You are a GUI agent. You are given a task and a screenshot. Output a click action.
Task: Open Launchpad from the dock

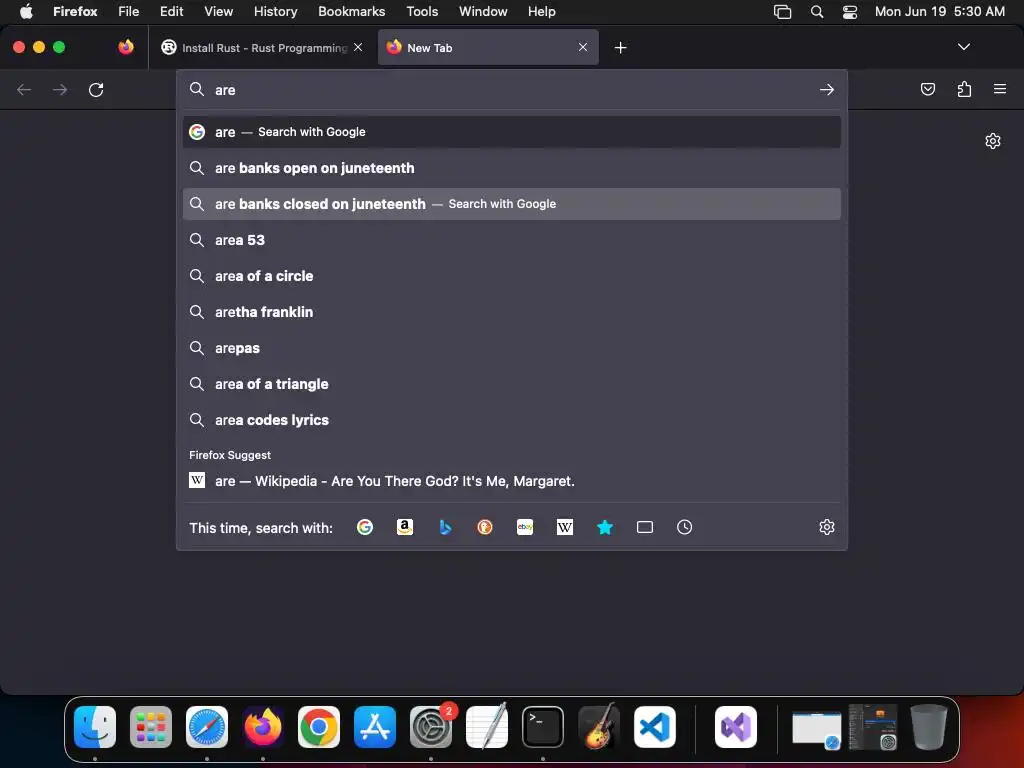coord(151,727)
